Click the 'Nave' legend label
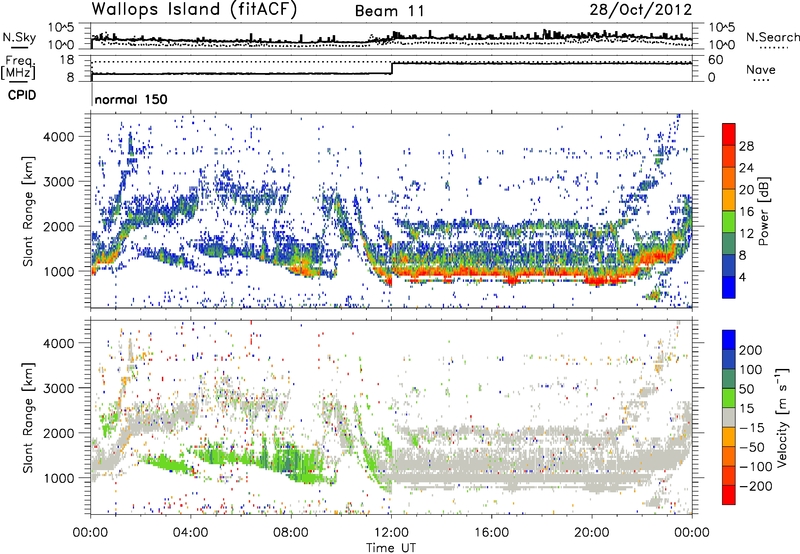 (x=761, y=70)
